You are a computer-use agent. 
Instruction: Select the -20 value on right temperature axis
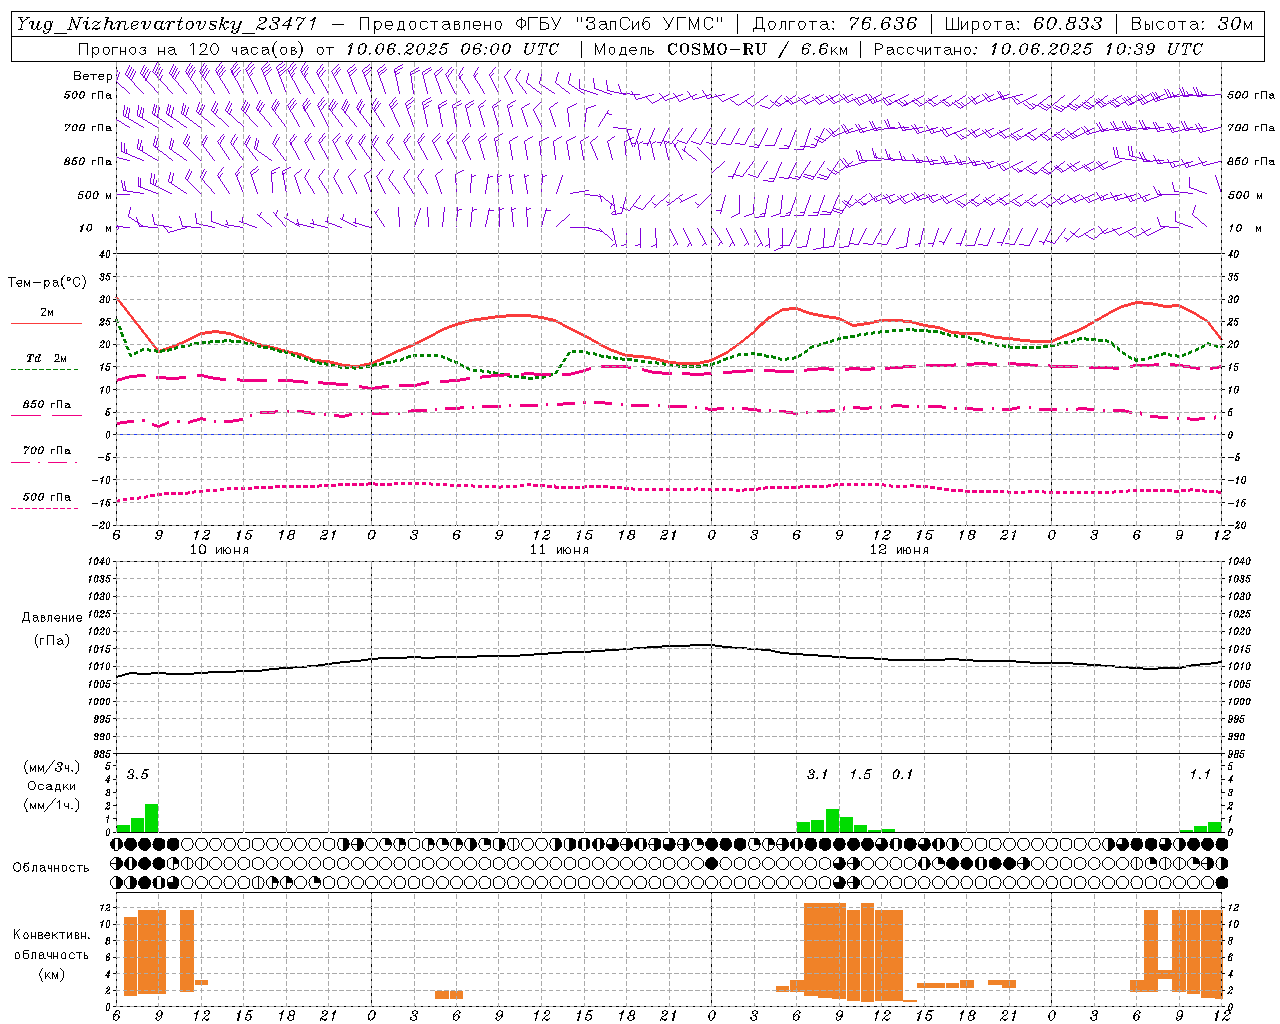point(1235,525)
